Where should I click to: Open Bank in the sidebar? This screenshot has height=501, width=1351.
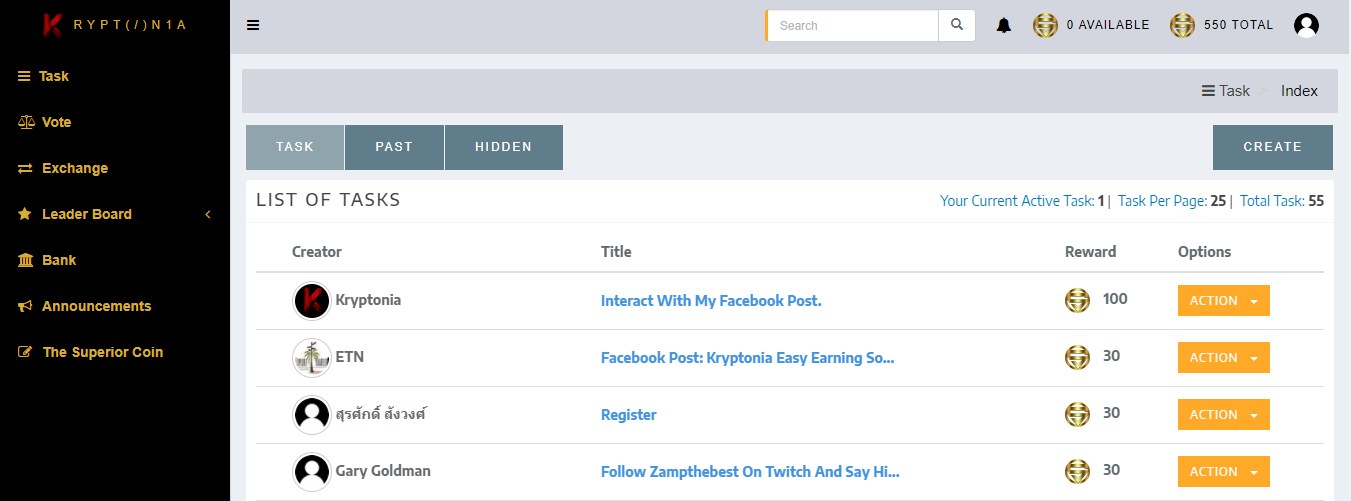[59, 260]
